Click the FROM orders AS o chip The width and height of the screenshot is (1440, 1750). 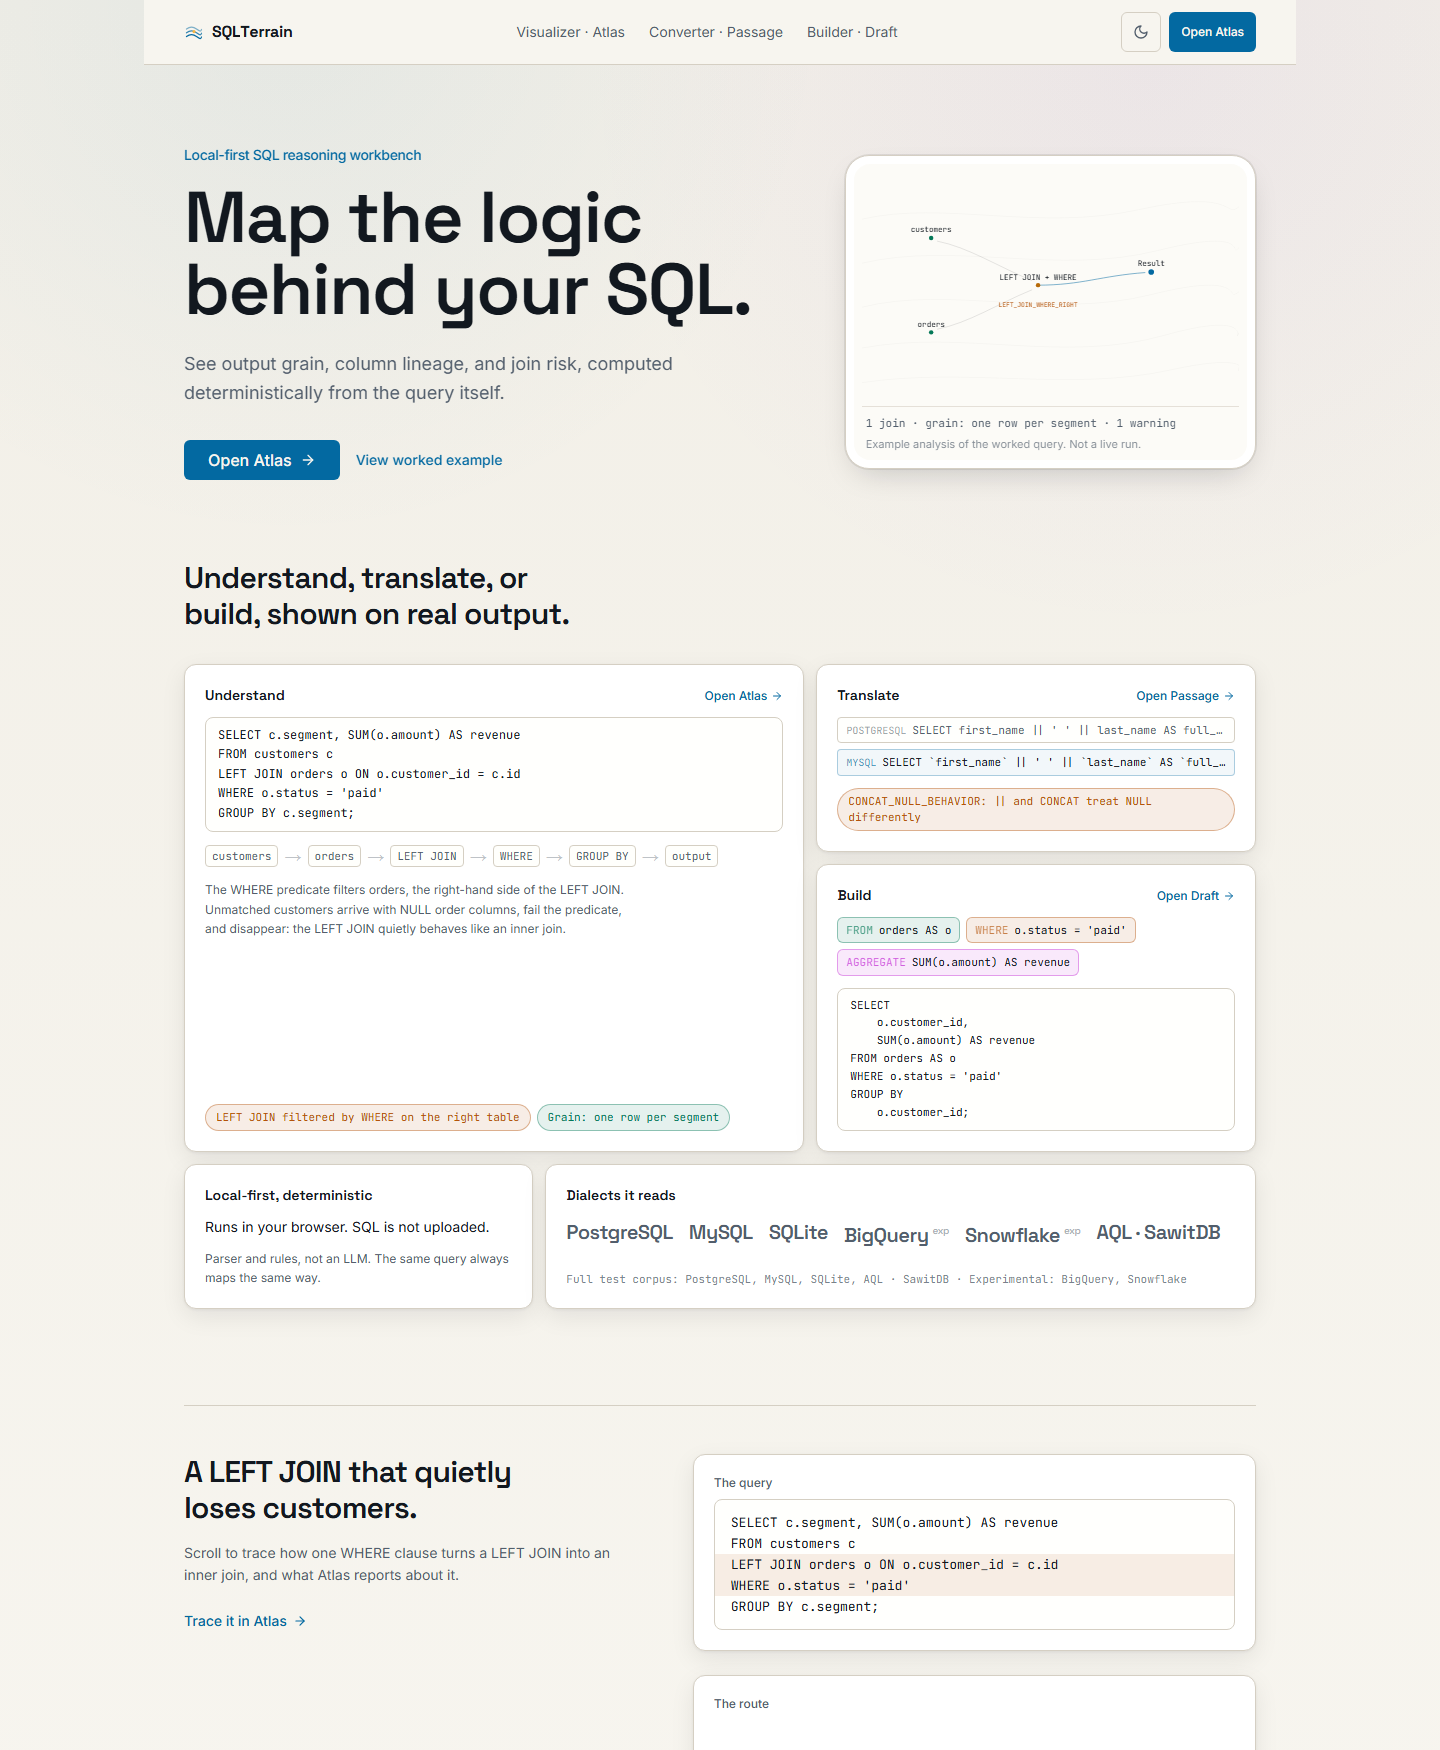(x=898, y=930)
